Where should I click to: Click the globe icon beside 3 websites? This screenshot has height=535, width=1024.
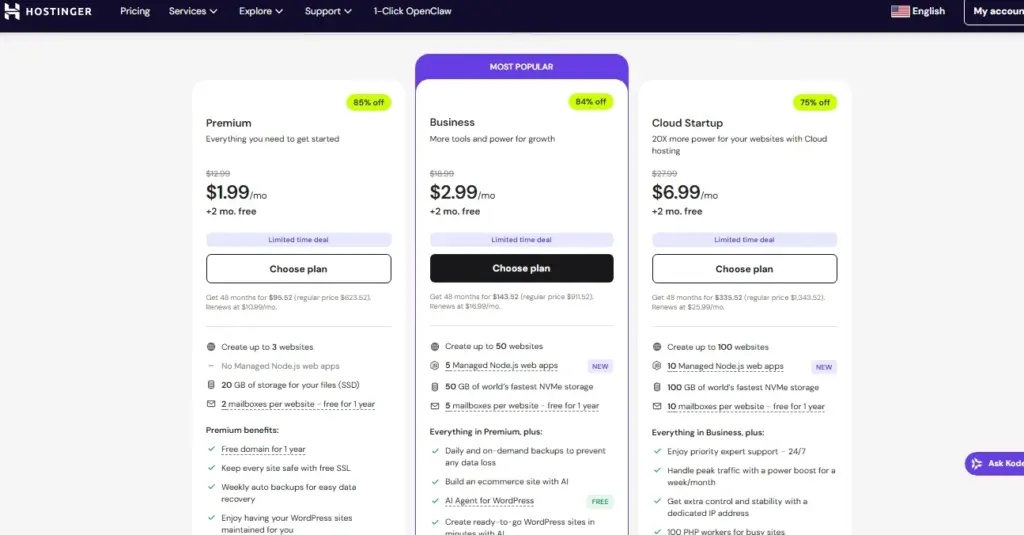tap(211, 347)
